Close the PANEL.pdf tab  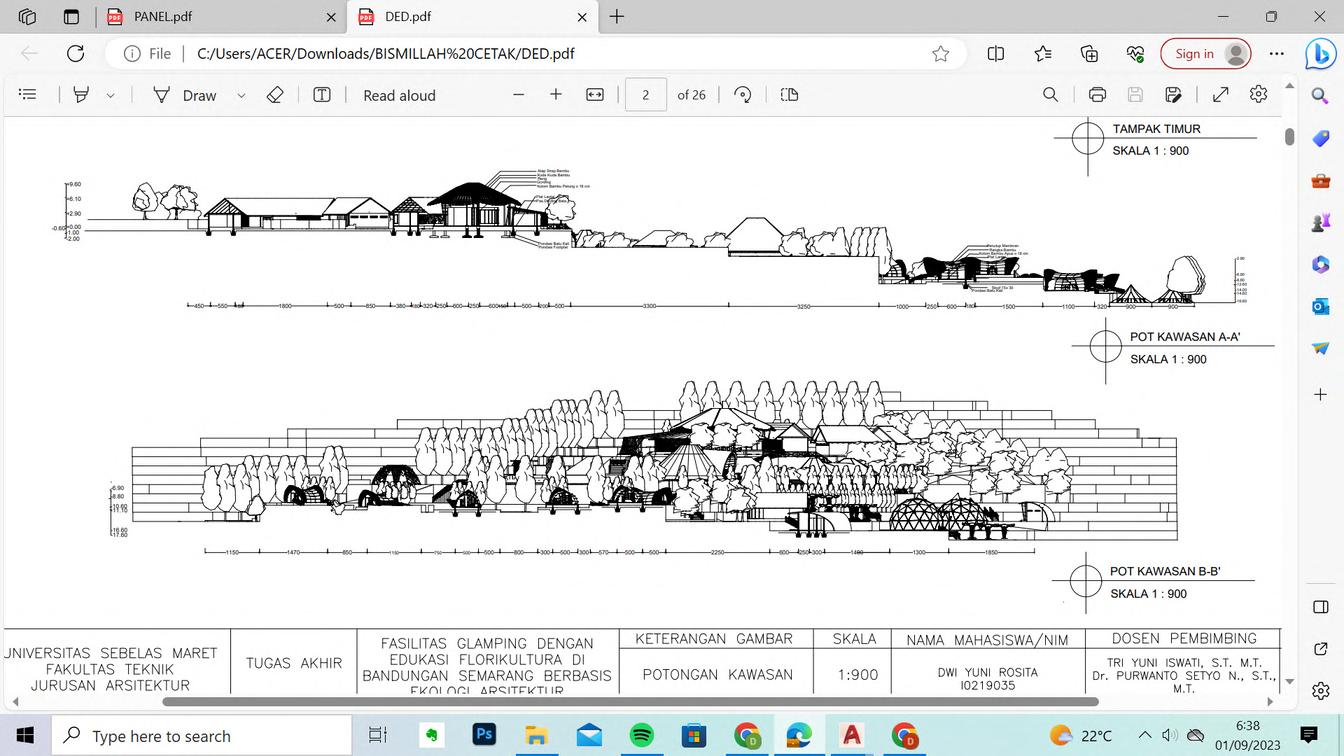click(x=332, y=17)
